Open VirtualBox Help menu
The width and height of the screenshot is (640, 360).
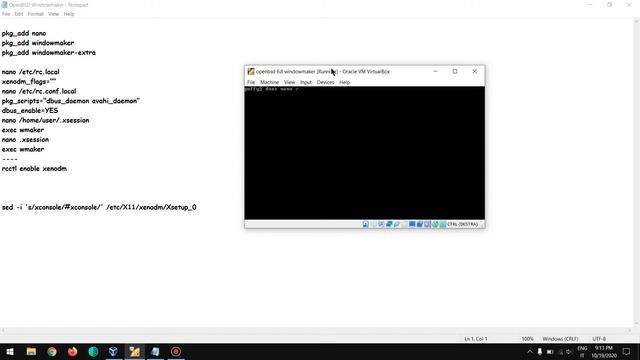[344, 82]
